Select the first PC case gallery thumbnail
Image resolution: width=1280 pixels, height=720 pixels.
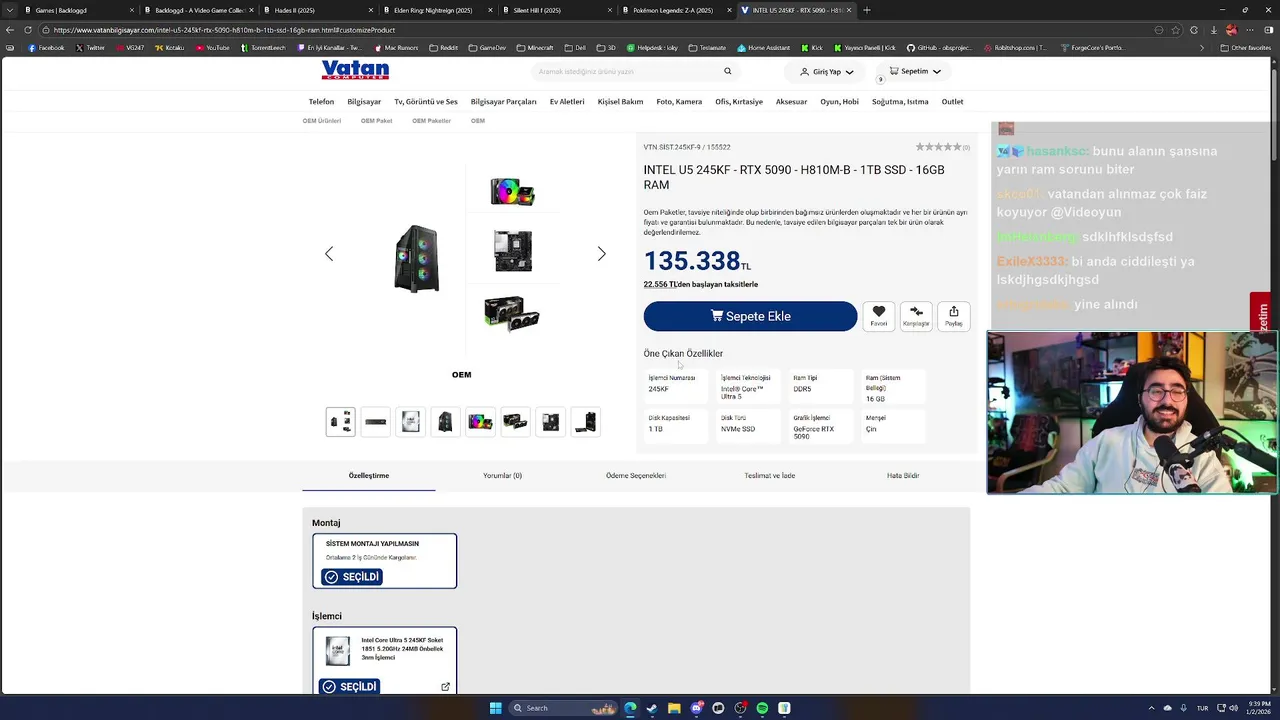tap(340, 422)
